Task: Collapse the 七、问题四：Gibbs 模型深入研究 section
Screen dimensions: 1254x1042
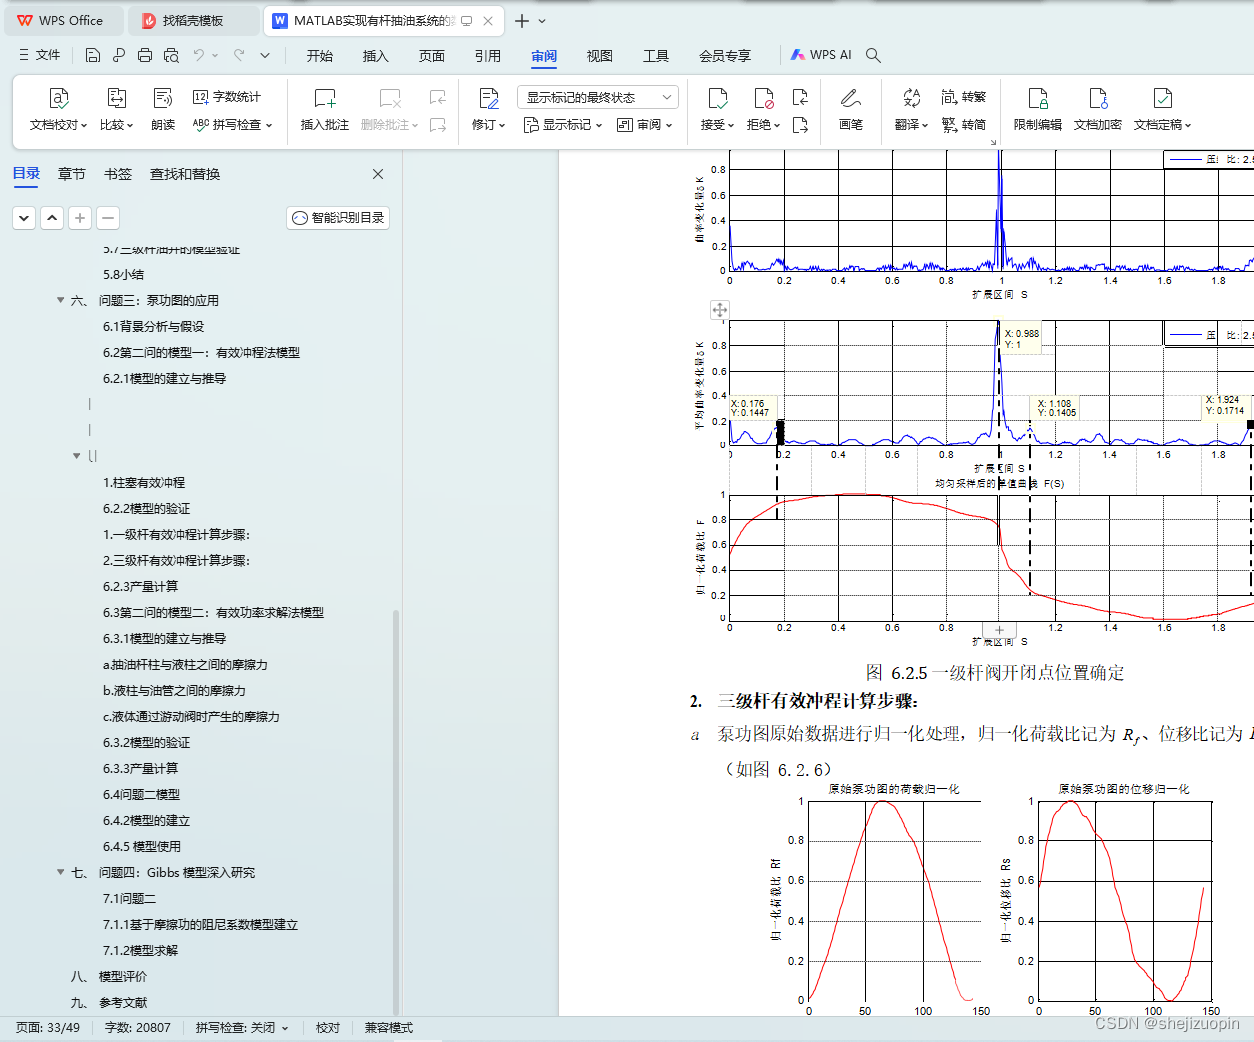Action: click(x=60, y=872)
